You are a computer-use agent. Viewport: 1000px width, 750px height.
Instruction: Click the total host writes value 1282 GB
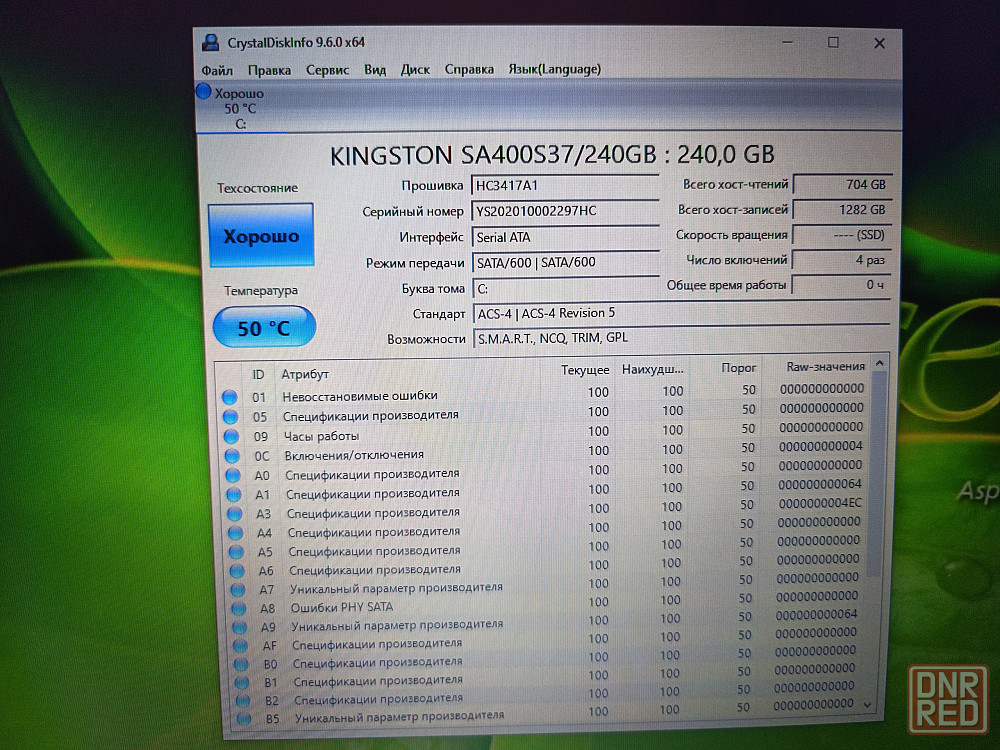[842, 210]
